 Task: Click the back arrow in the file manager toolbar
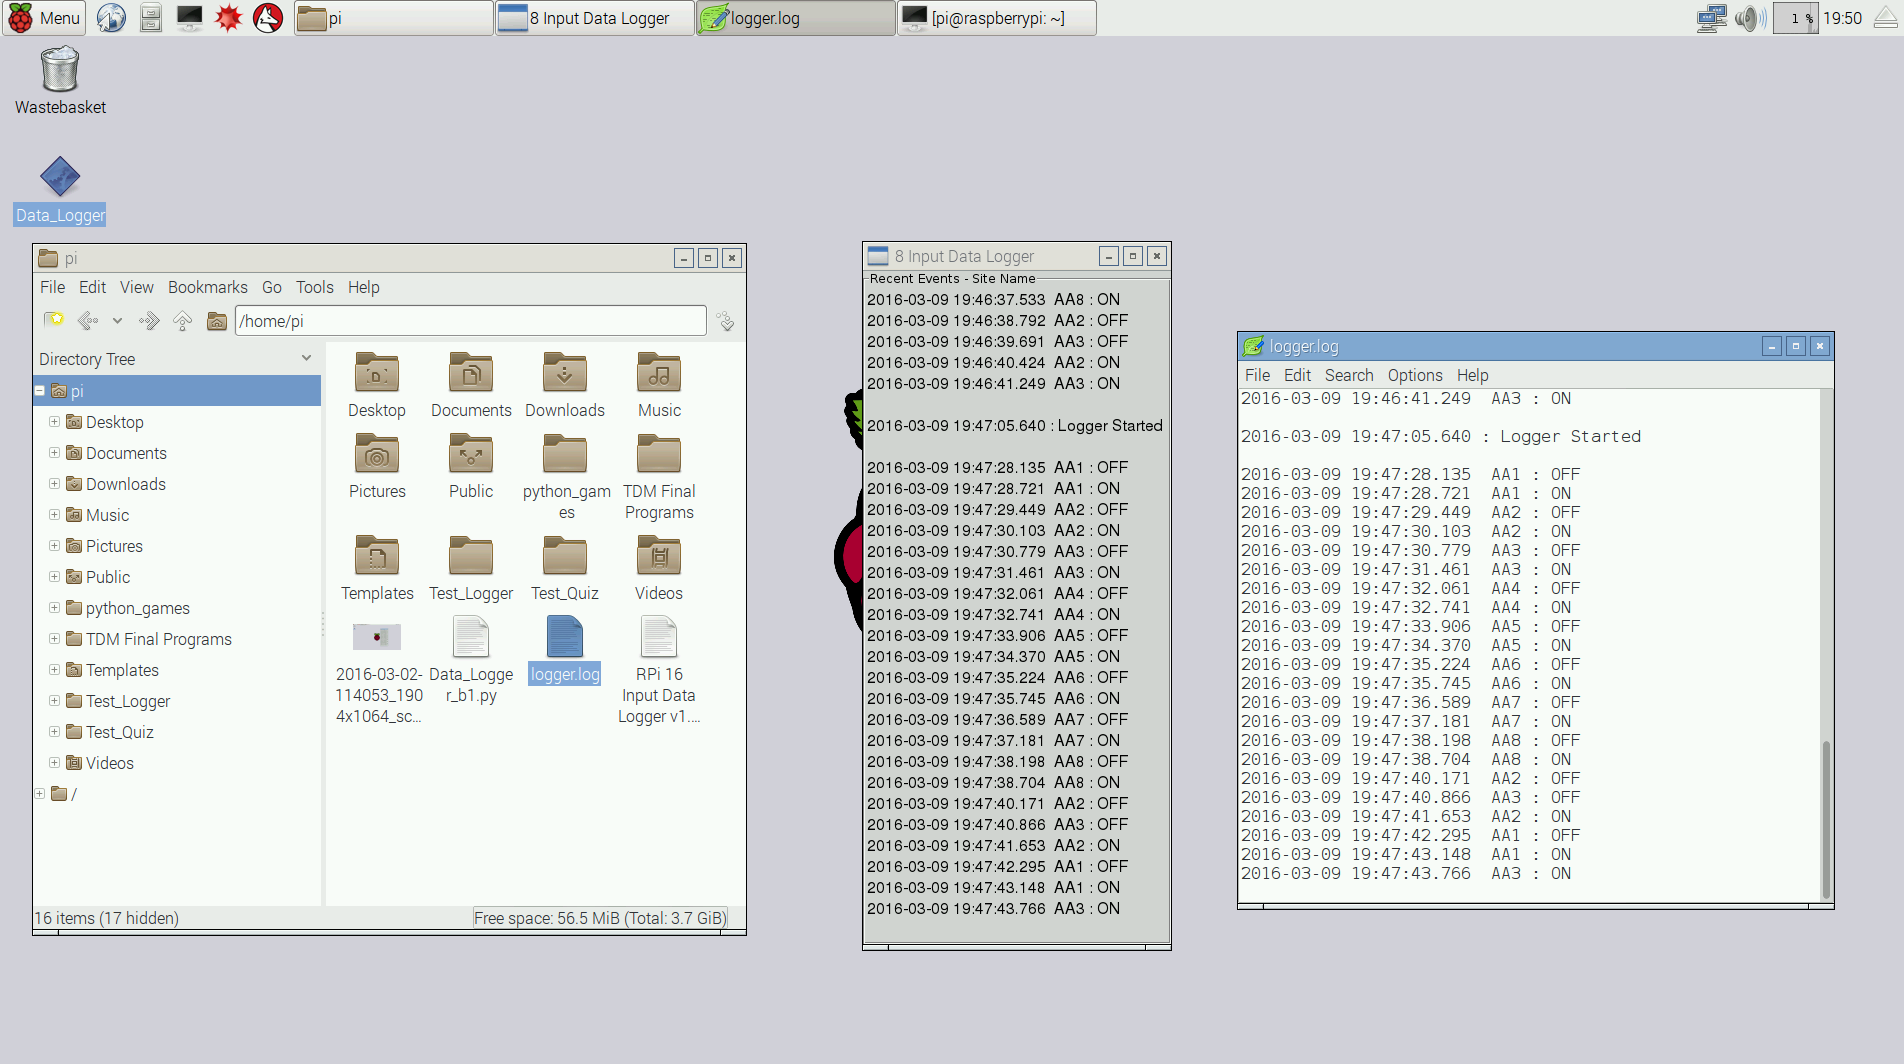click(x=87, y=320)
